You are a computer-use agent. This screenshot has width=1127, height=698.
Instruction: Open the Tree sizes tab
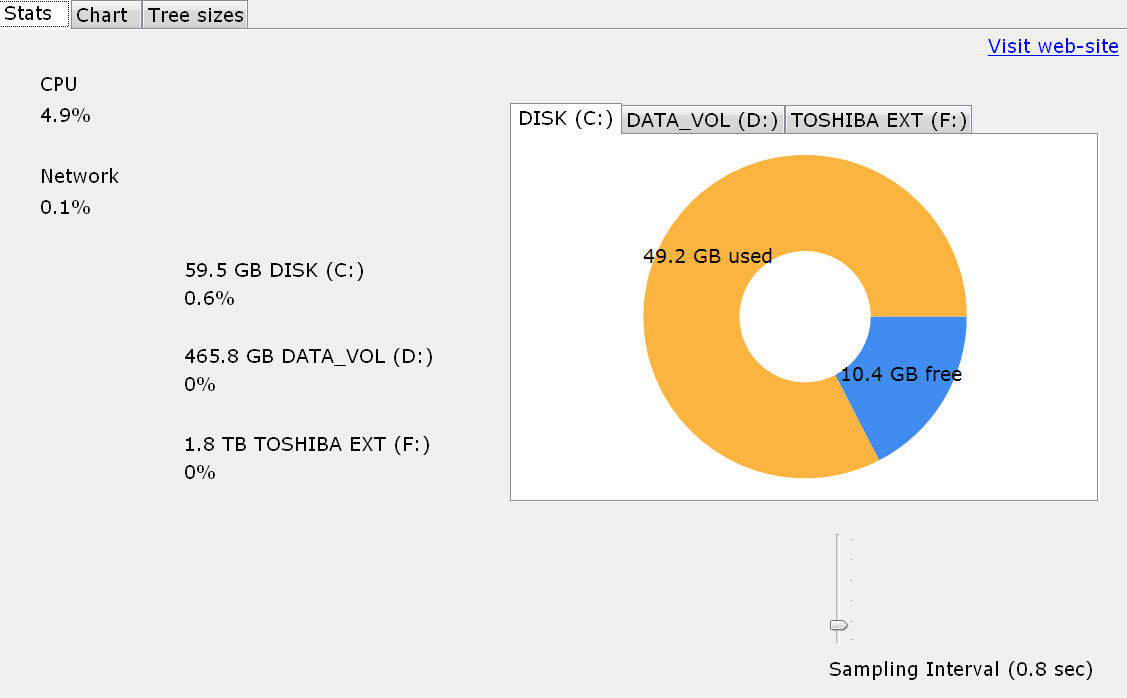(x=195, y=15)
